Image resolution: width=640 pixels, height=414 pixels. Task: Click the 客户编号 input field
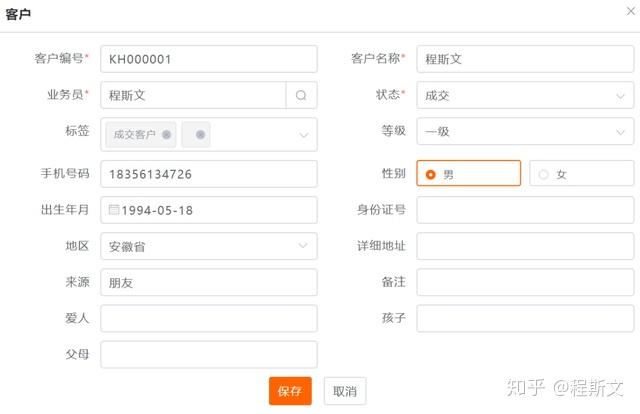[x=209, y=59]
